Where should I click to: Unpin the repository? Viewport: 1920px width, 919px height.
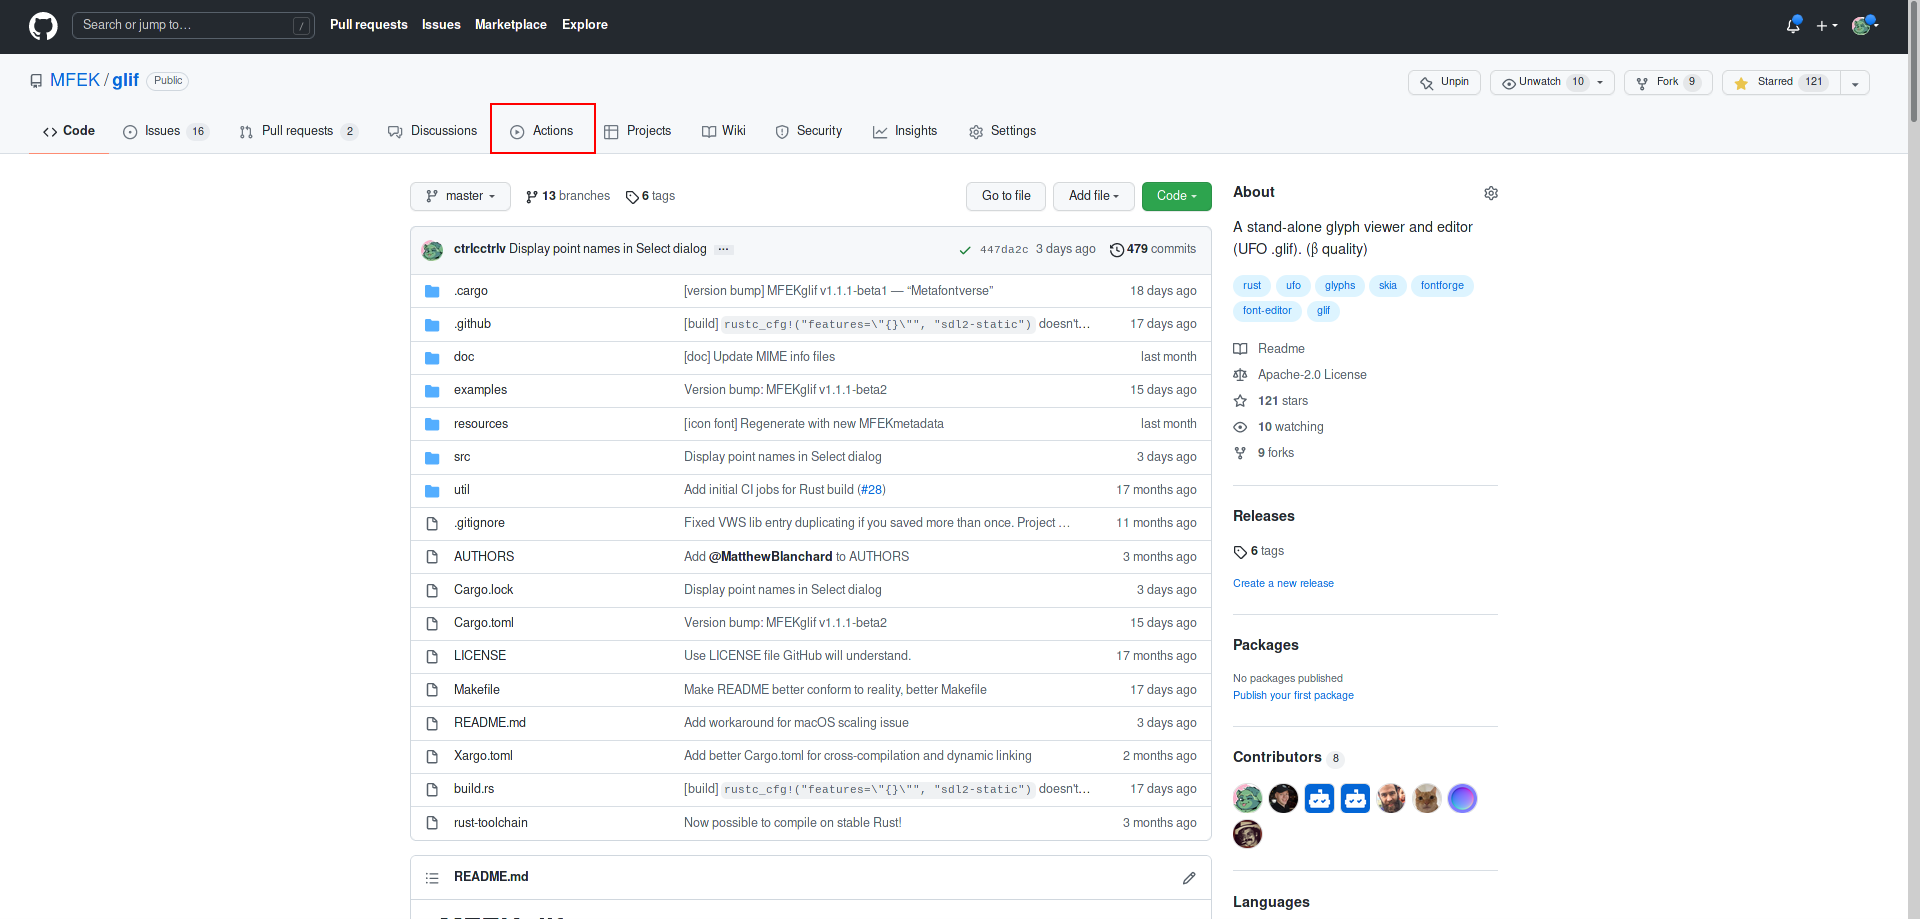(1444, 83)
